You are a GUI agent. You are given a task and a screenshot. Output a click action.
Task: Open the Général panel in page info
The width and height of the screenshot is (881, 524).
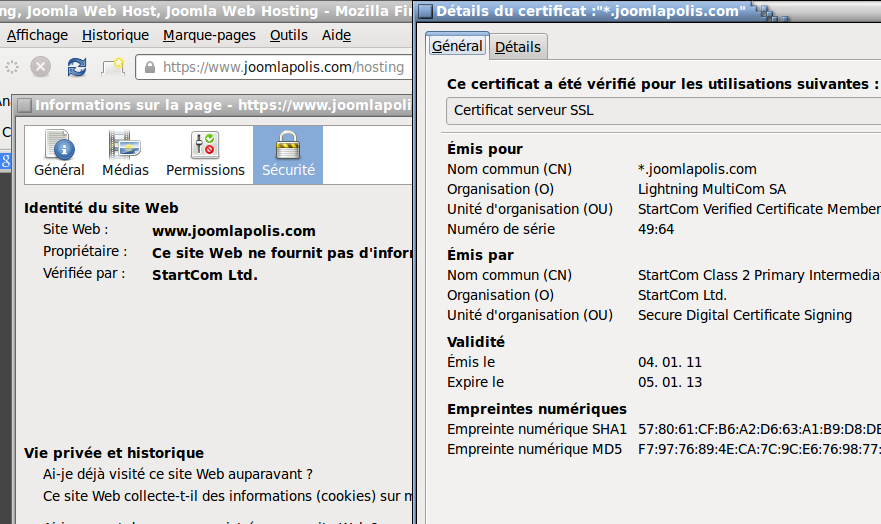[59, 154]
